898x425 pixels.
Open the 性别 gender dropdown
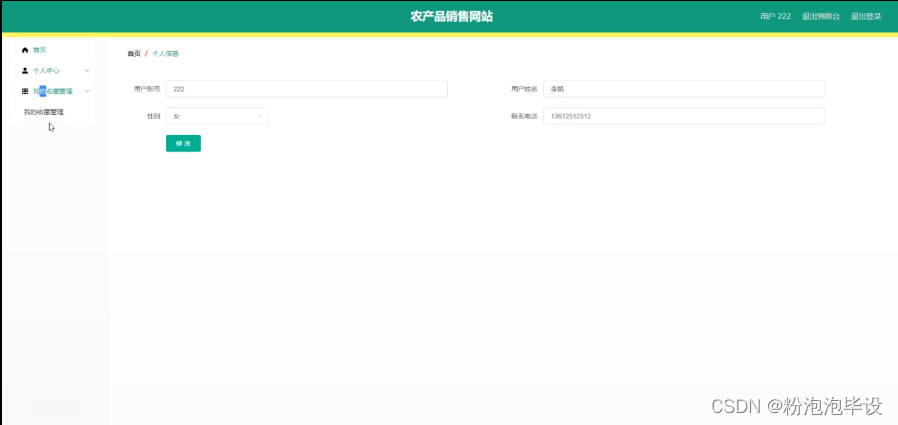coord(216,116)
